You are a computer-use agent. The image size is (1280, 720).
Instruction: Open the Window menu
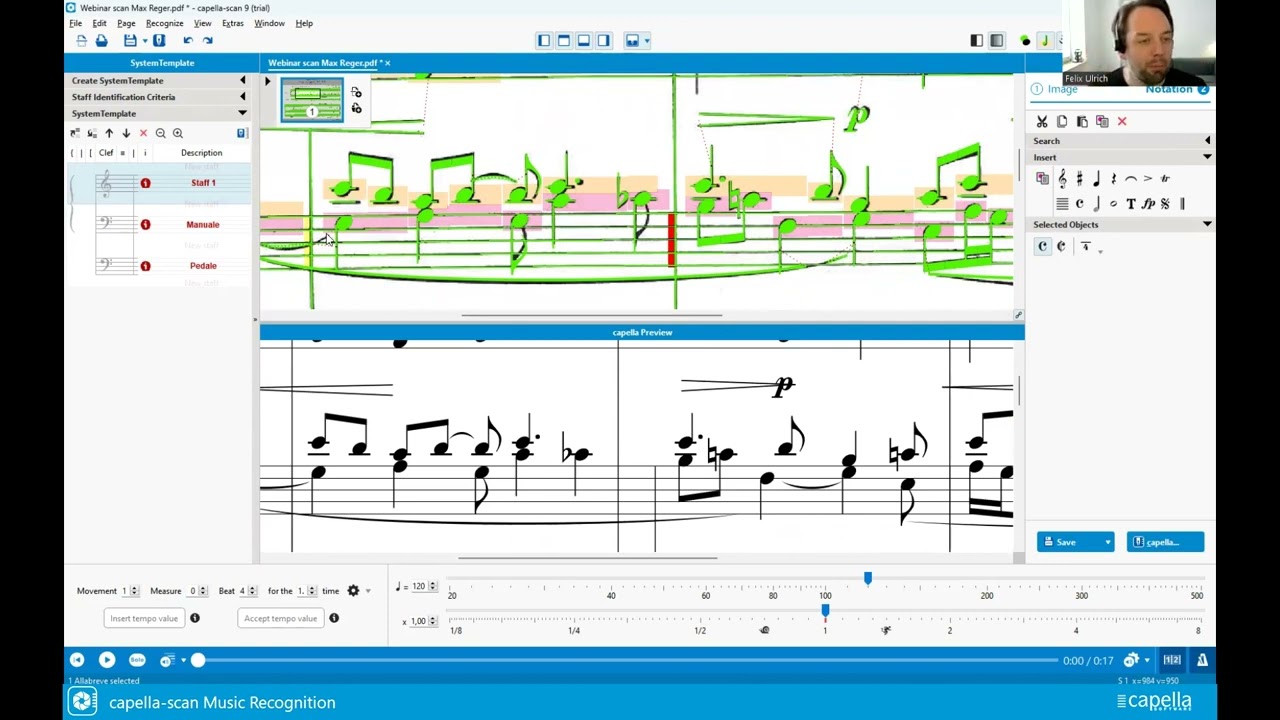269,23
